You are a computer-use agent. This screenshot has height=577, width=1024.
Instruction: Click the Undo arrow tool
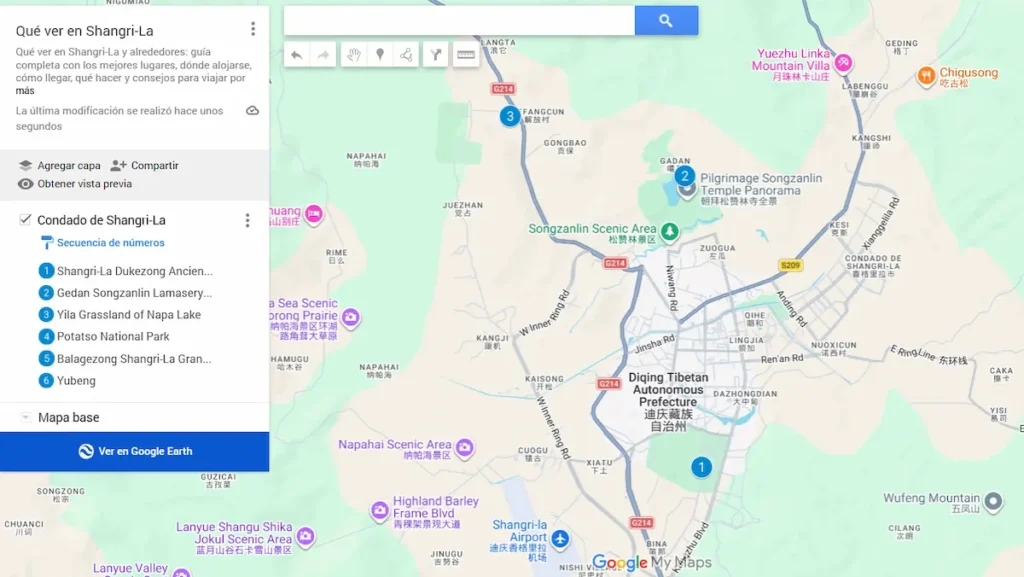[x=296, y=55]
